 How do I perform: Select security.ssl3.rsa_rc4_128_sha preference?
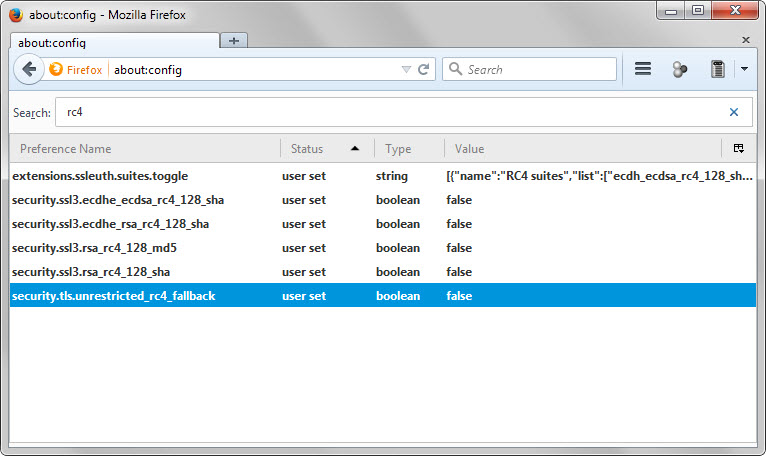[x=383, y=272]
